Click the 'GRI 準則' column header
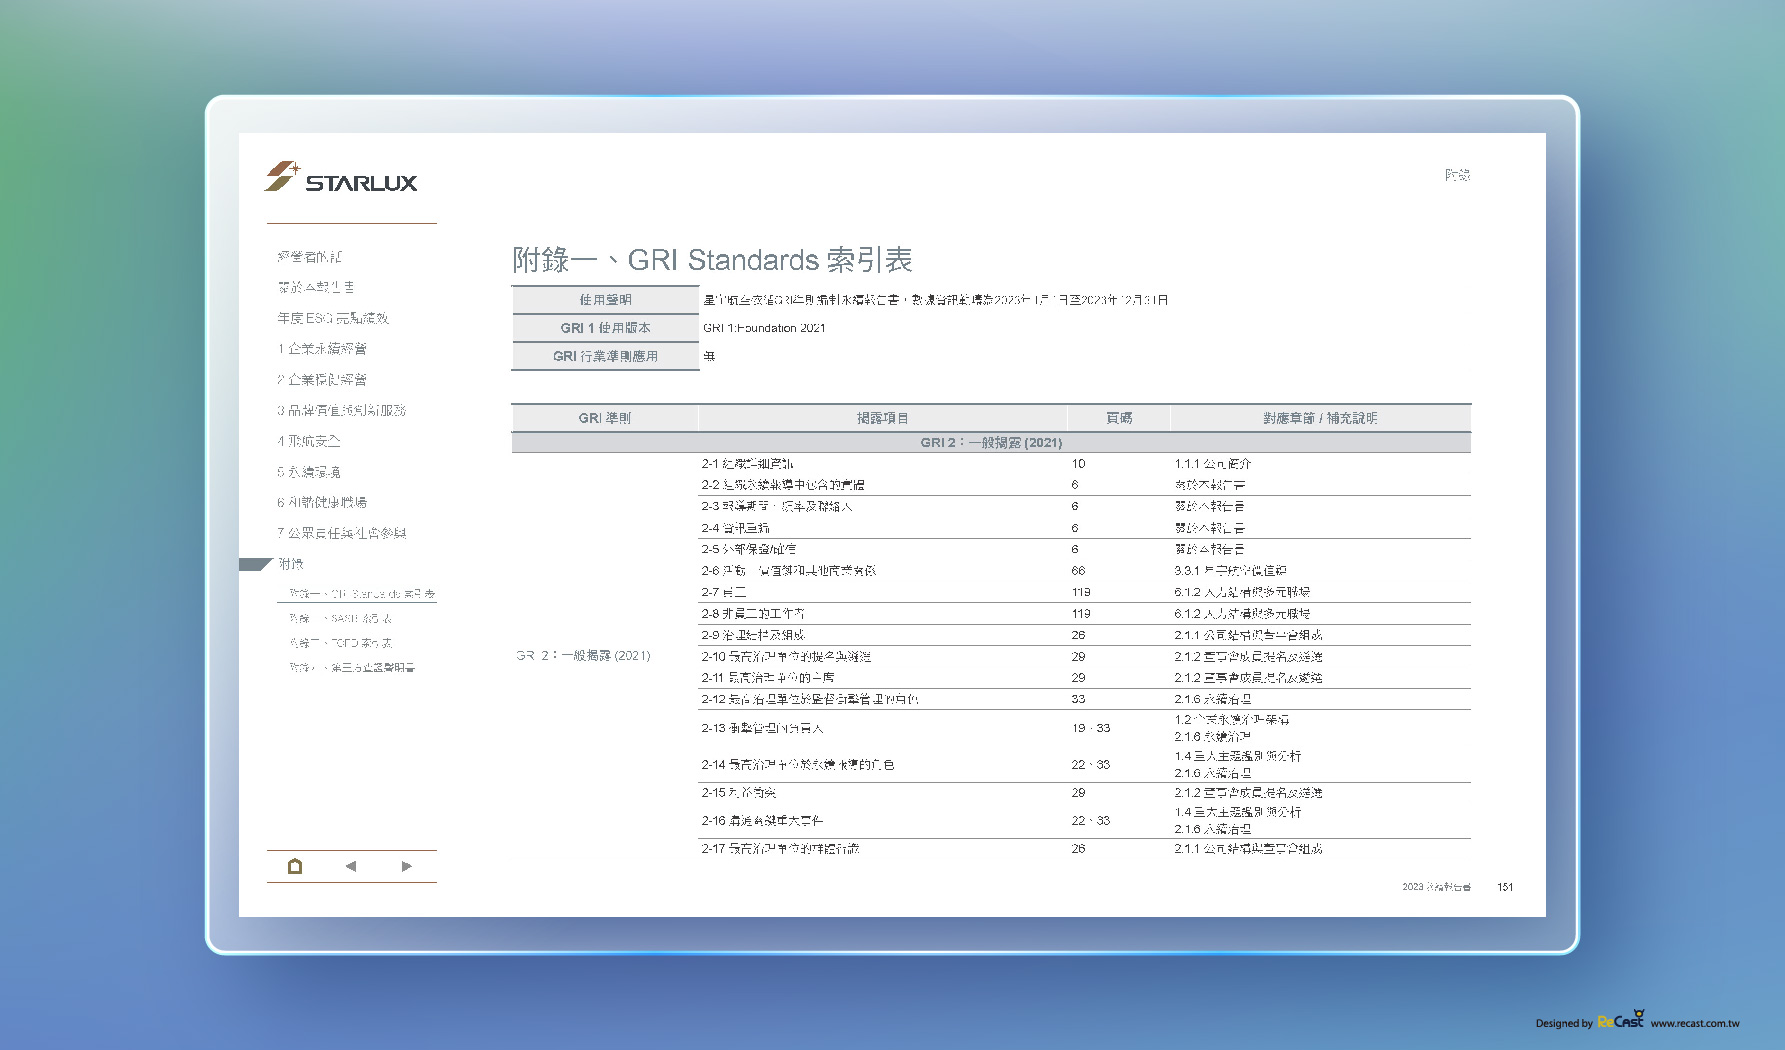Image resolution: width=1785 pixels, height=1050 pixels. pyautogui.click(x=605, y=418)
